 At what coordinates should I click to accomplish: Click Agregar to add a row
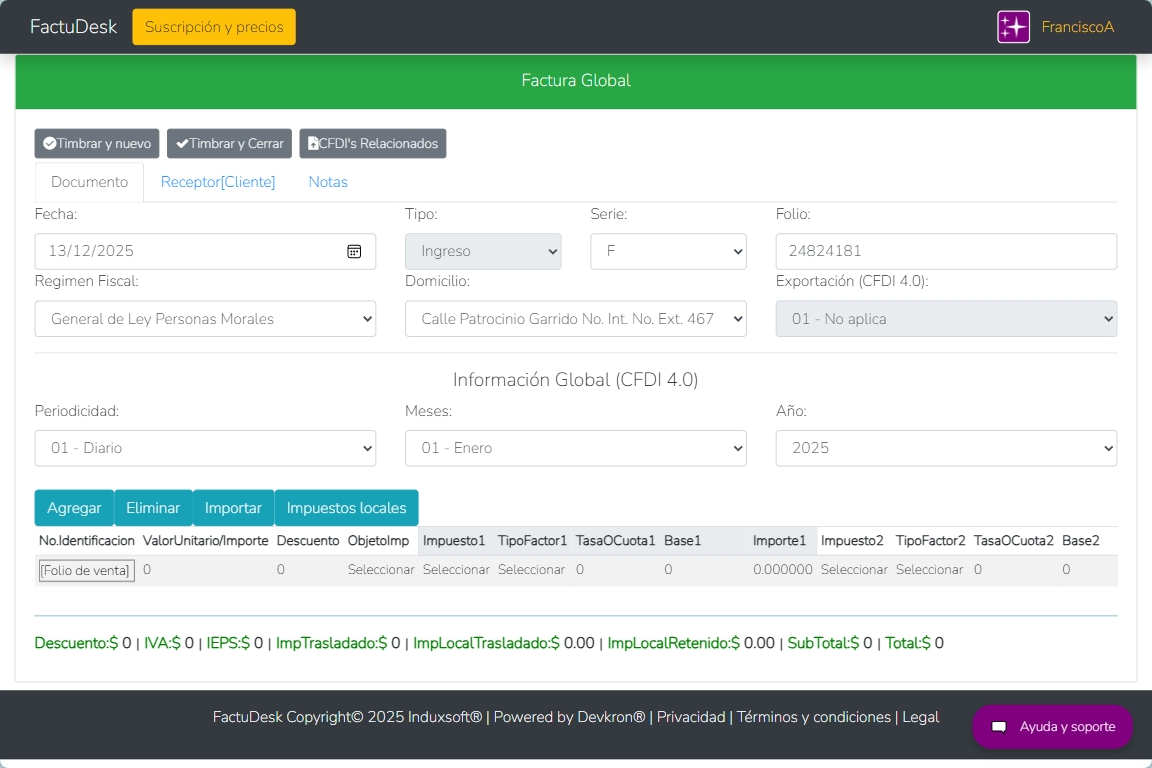[x=74, y=508]
